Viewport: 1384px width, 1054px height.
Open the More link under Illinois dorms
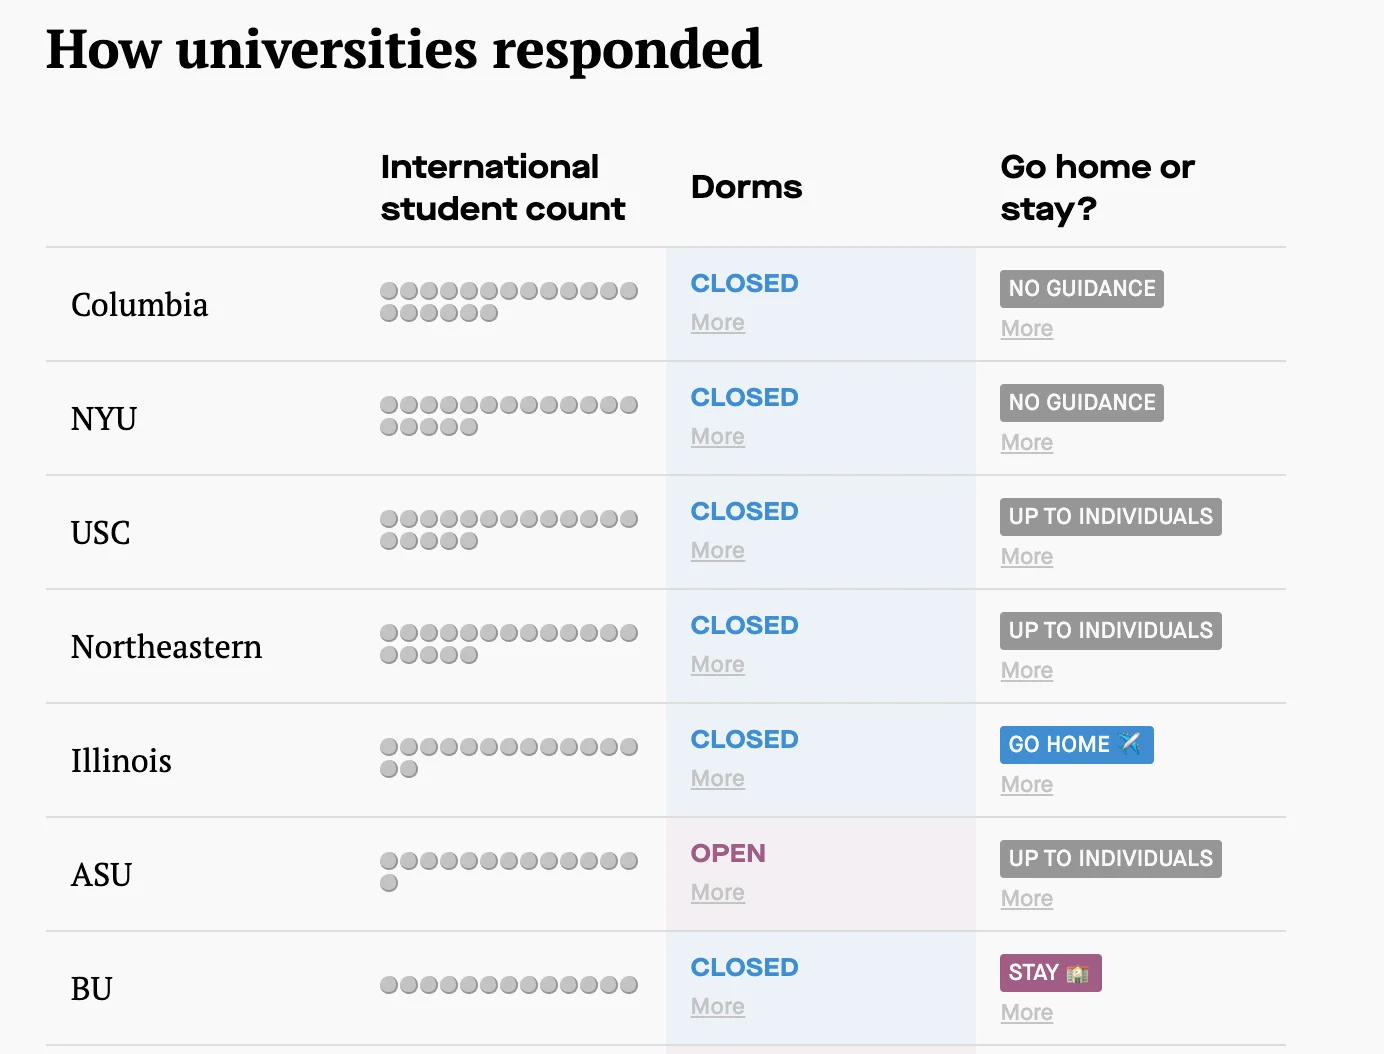pos(718,779)
